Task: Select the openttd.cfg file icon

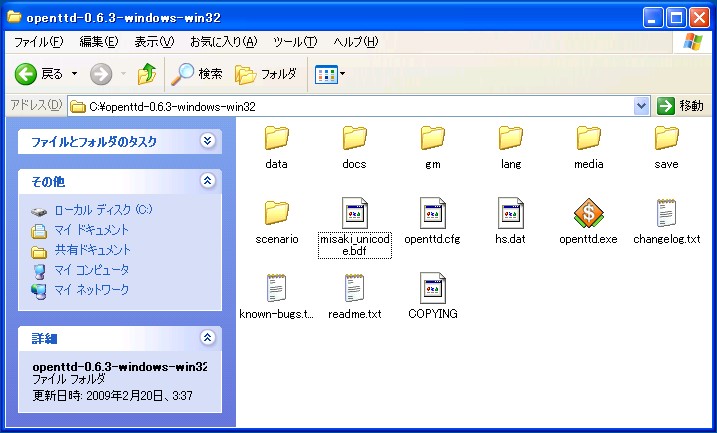Action: pos(432,213)
